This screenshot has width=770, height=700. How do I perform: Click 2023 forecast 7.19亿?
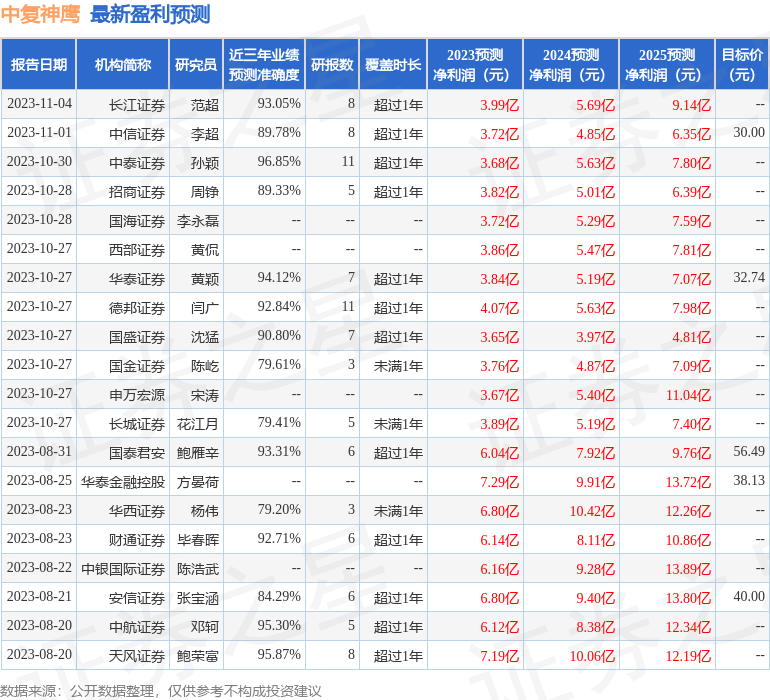(x=499, y=656)
